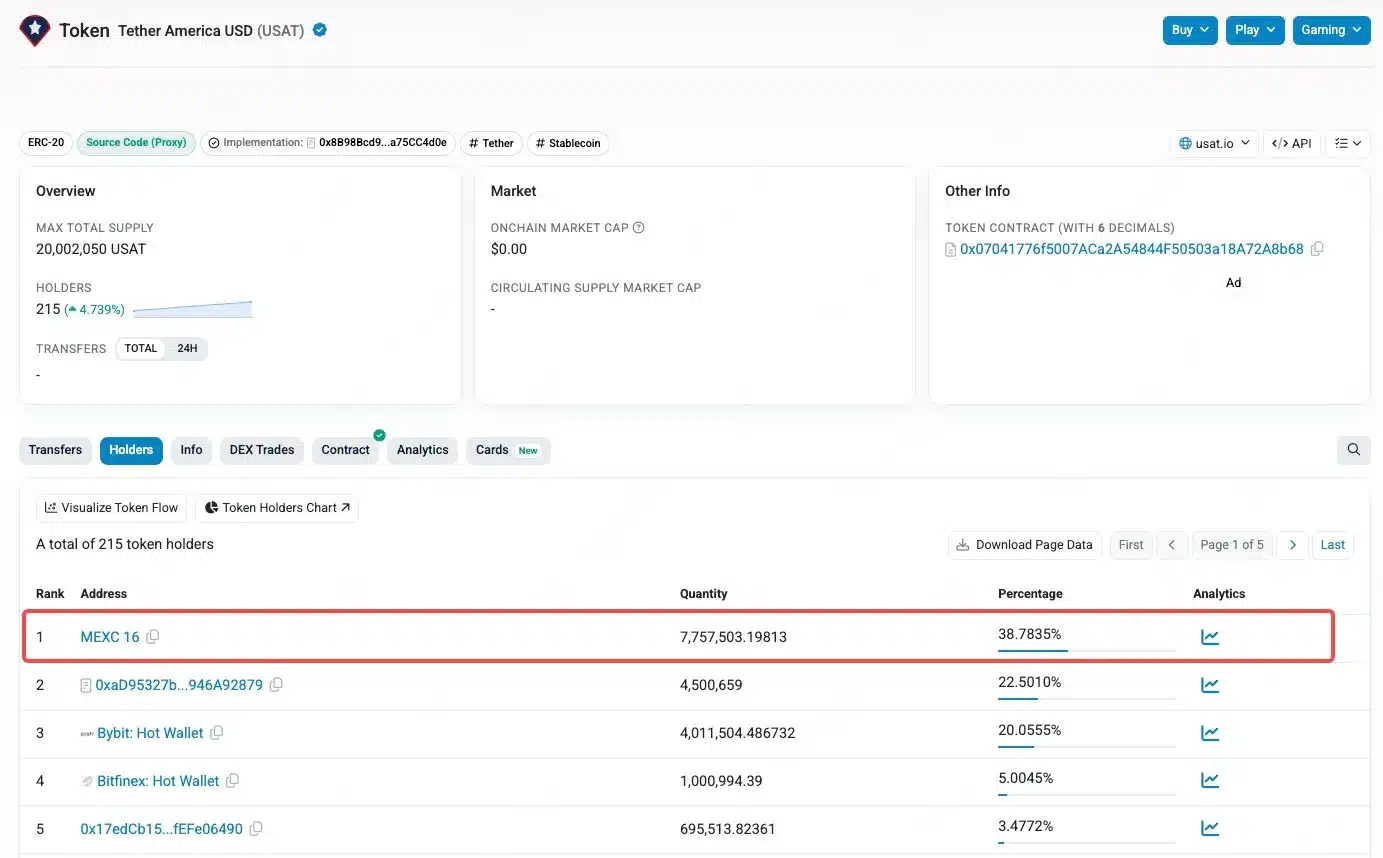Switch transfers view to 24H

187,348
